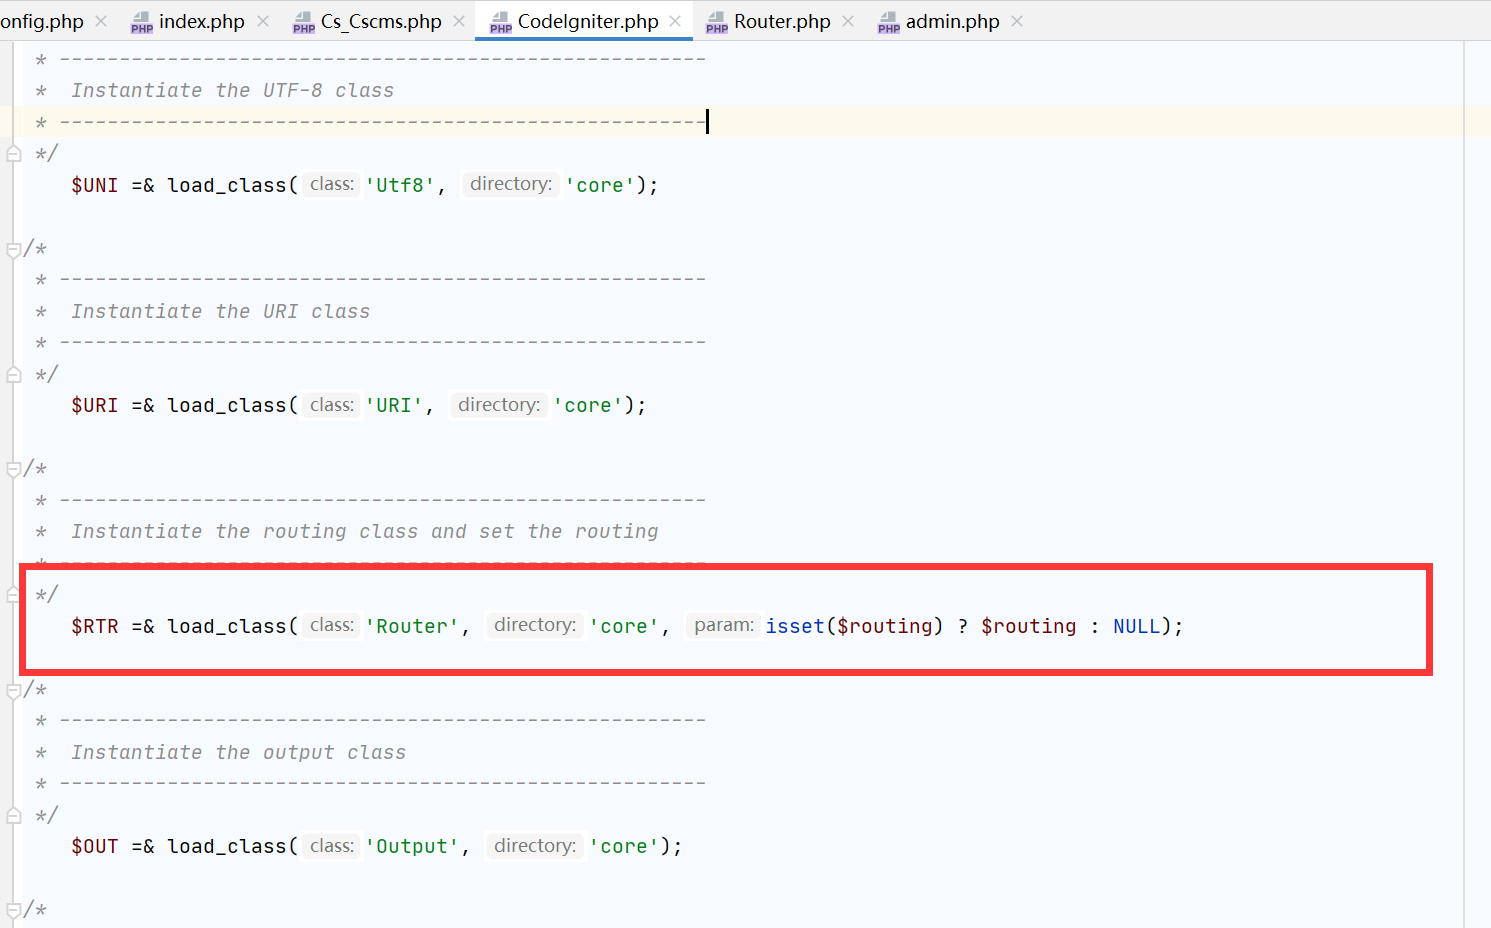Click $routing inside the isset parentheses

[x=884, y=626]
